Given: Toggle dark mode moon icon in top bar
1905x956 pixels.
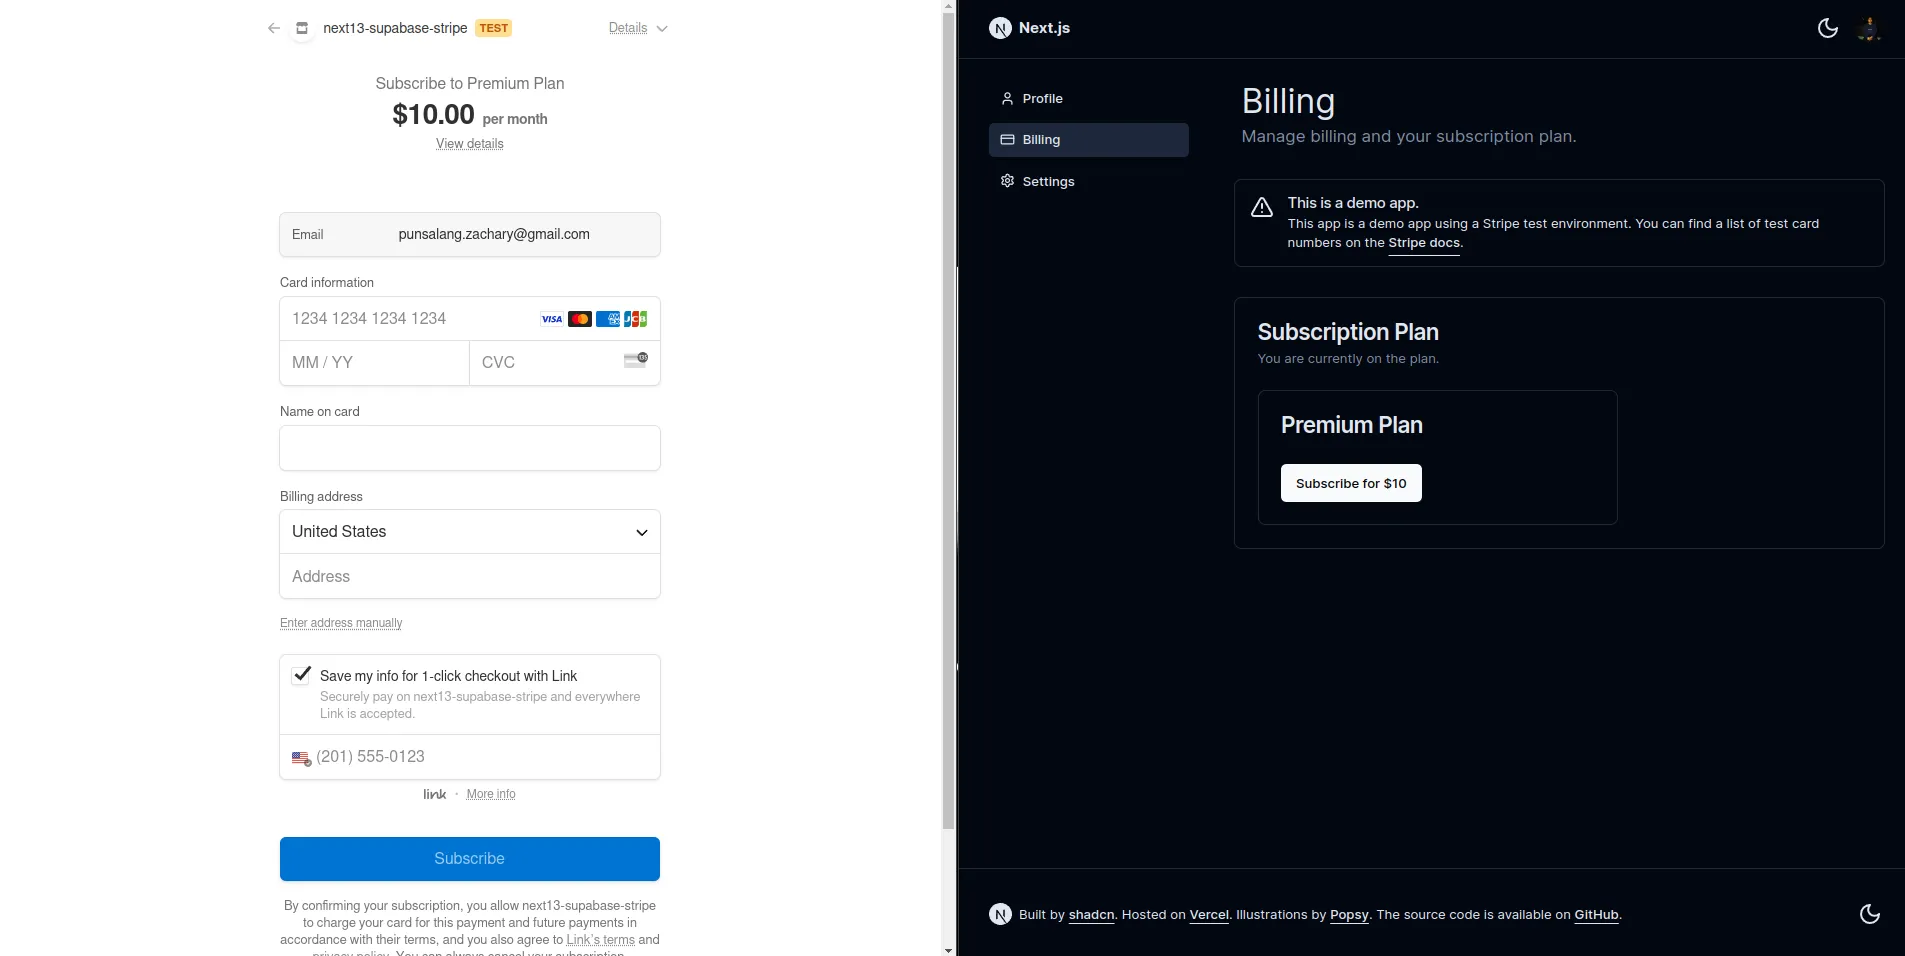Looking at the screenshot, I should [x=1827, y=28].
